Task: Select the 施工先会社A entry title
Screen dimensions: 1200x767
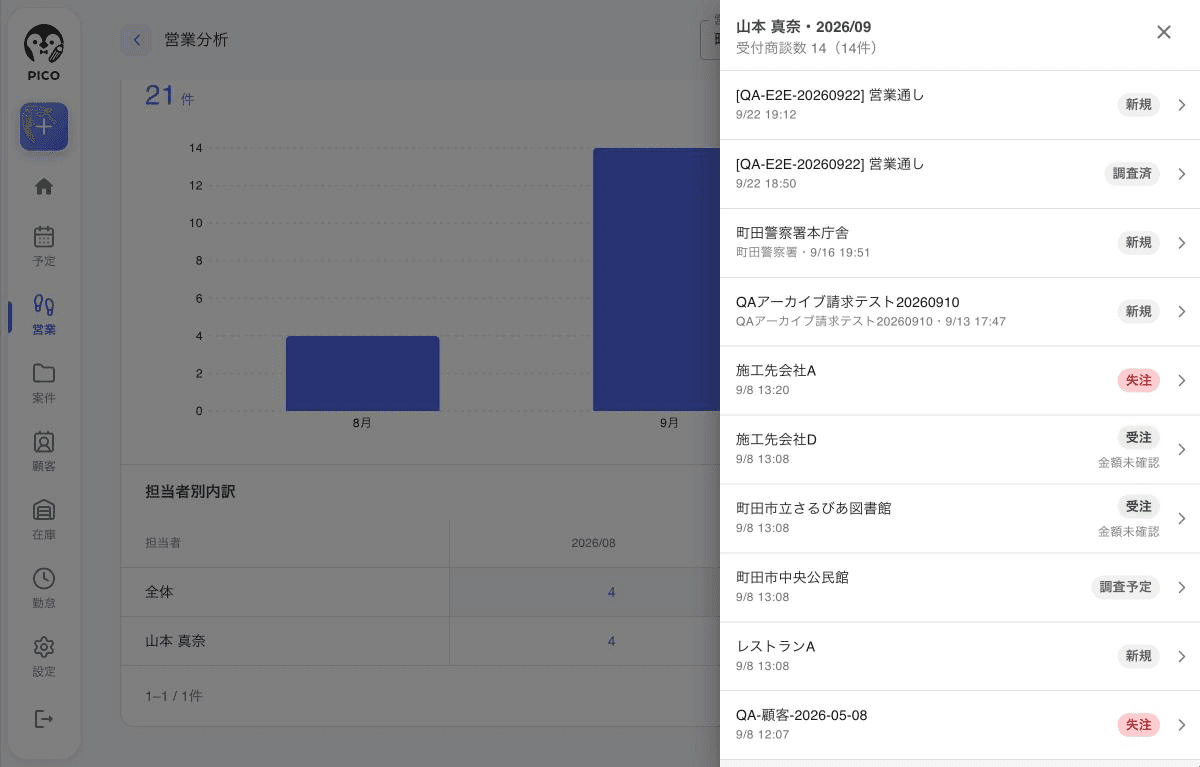Action: 776,371
